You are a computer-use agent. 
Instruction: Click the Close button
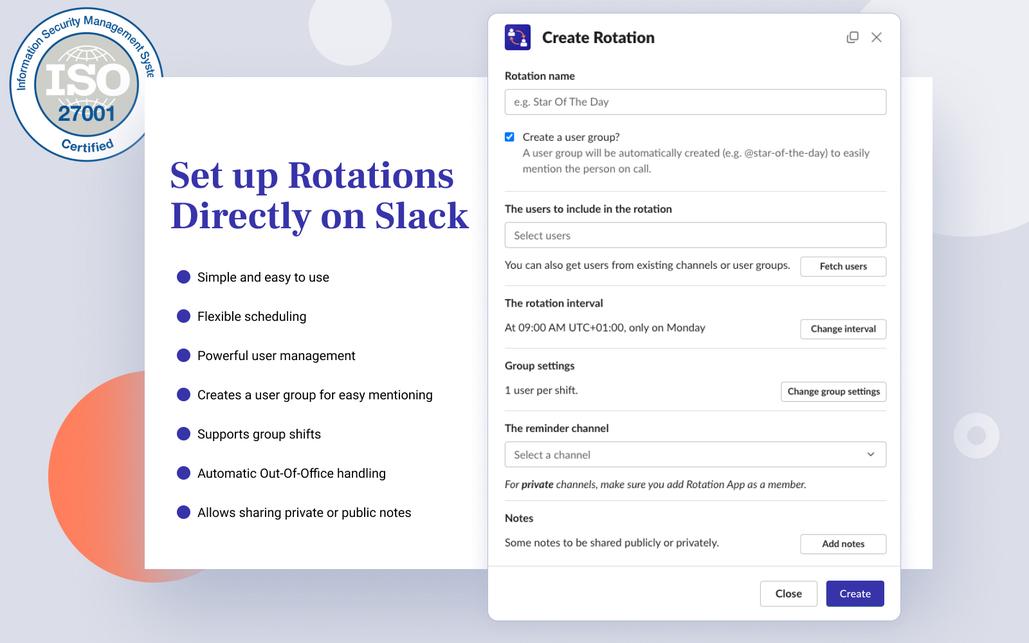pyautogui.click(x=788, y=593)
